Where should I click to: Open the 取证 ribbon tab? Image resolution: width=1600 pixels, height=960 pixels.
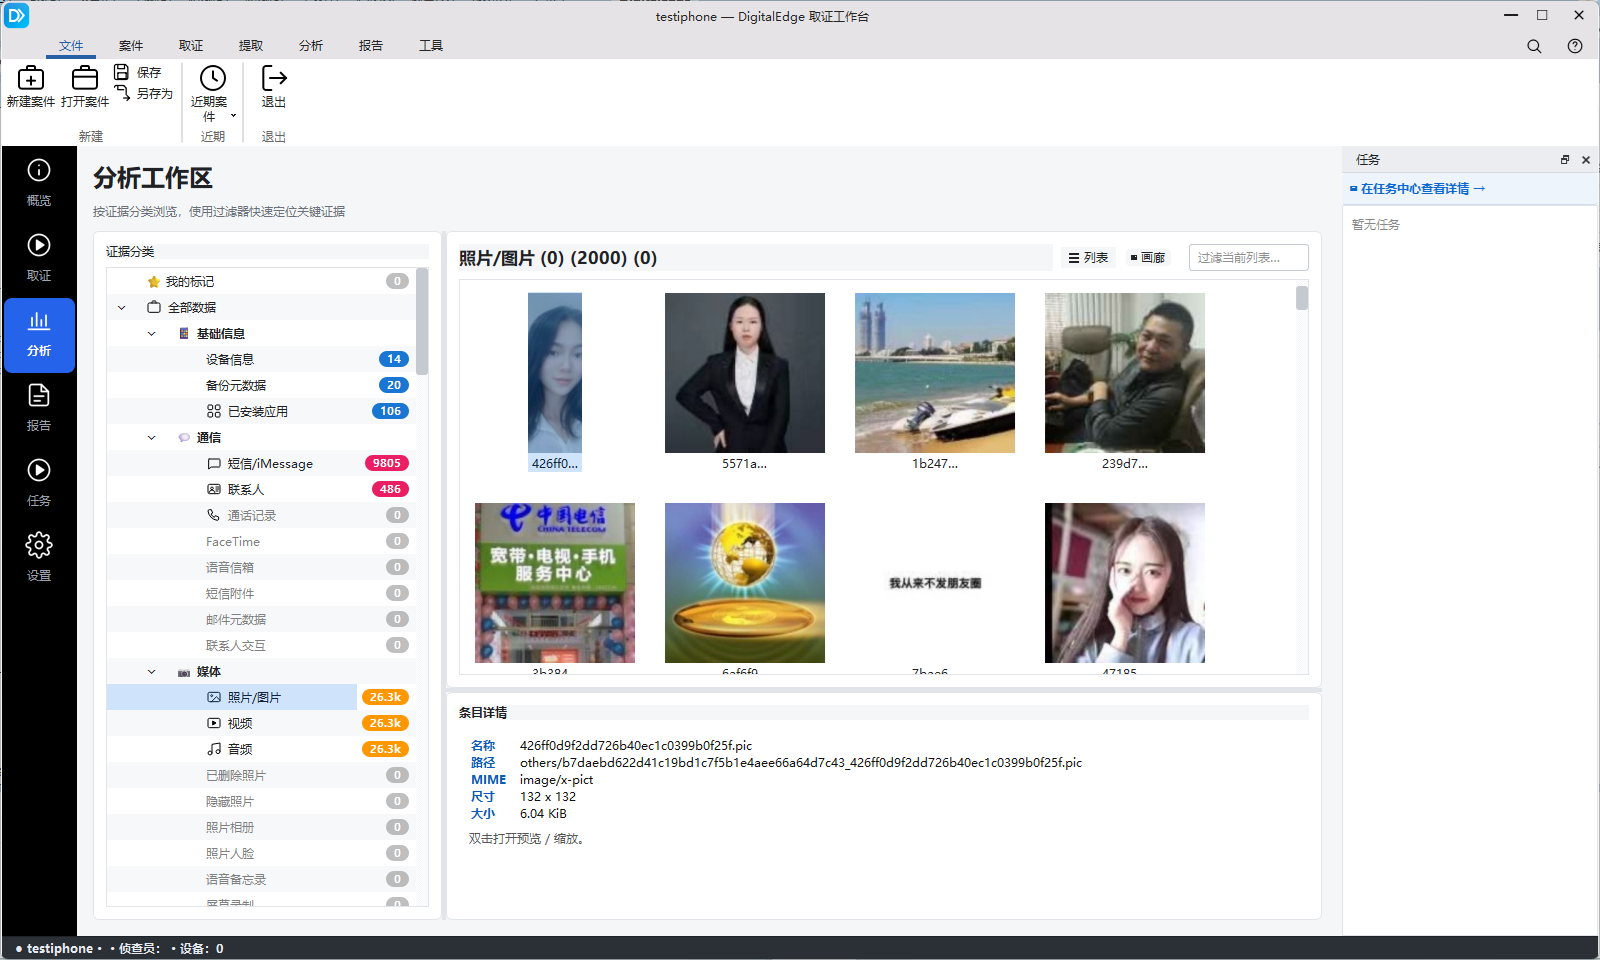click(x=191, y=46)
